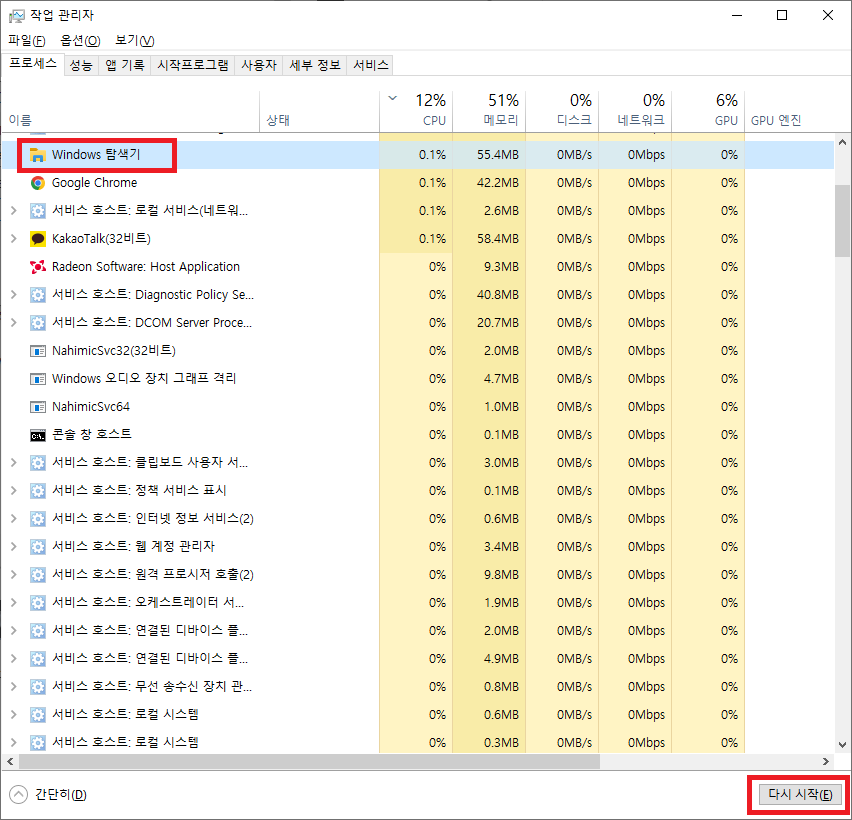The height and width of the screenshot is (820, 852).
Task: Expand 서비스 호스트: 클립보드 사용자 서비스
Action: click(x=14, y=463)
